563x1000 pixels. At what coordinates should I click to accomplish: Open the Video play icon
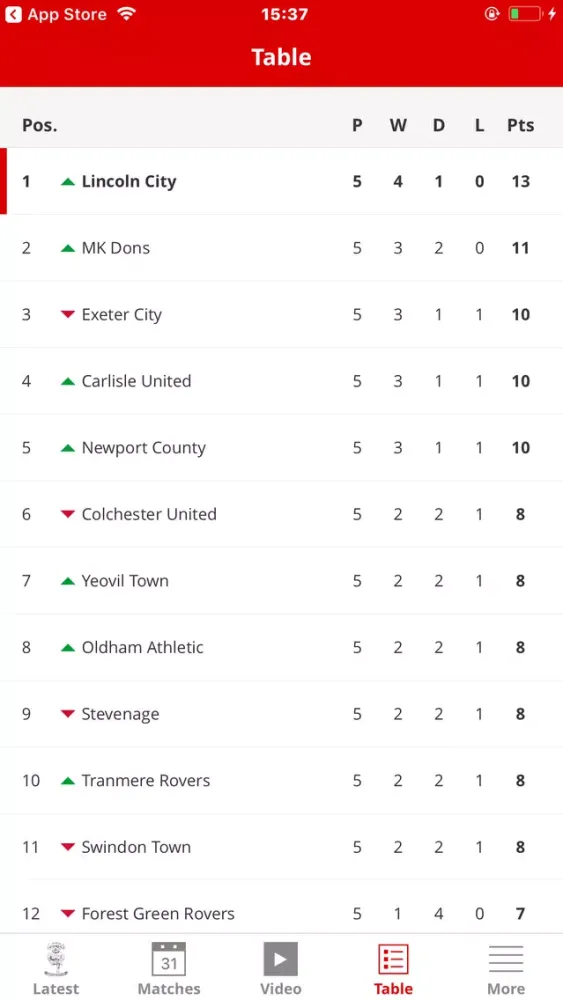[x=281, y=959]
